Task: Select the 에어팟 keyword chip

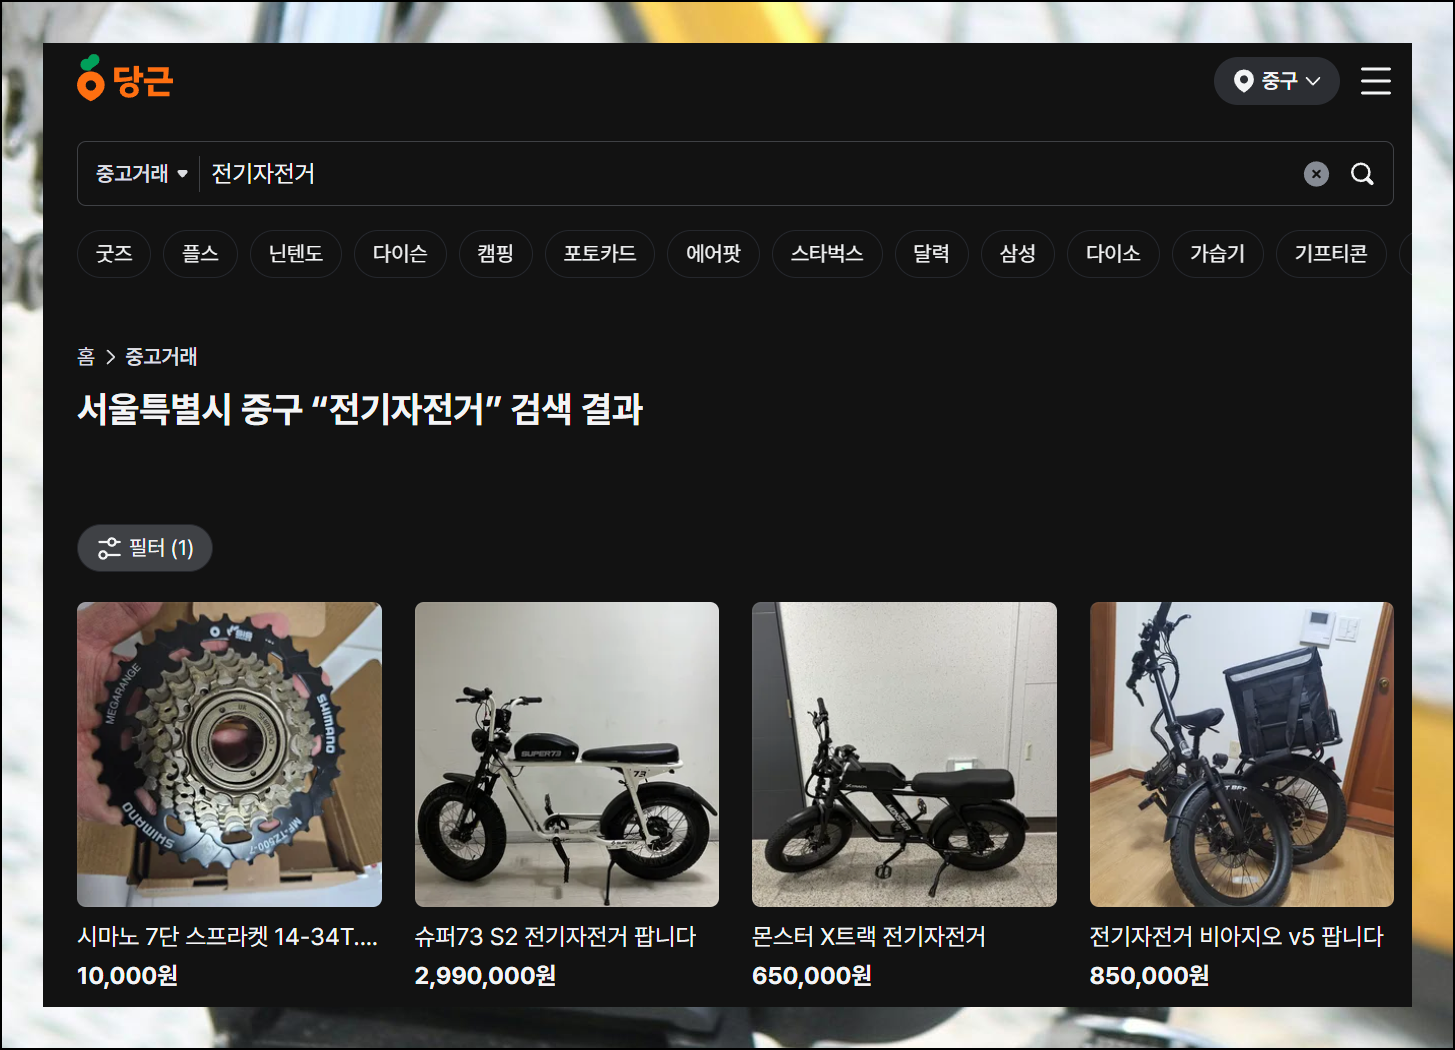Action: click(713, 254)
